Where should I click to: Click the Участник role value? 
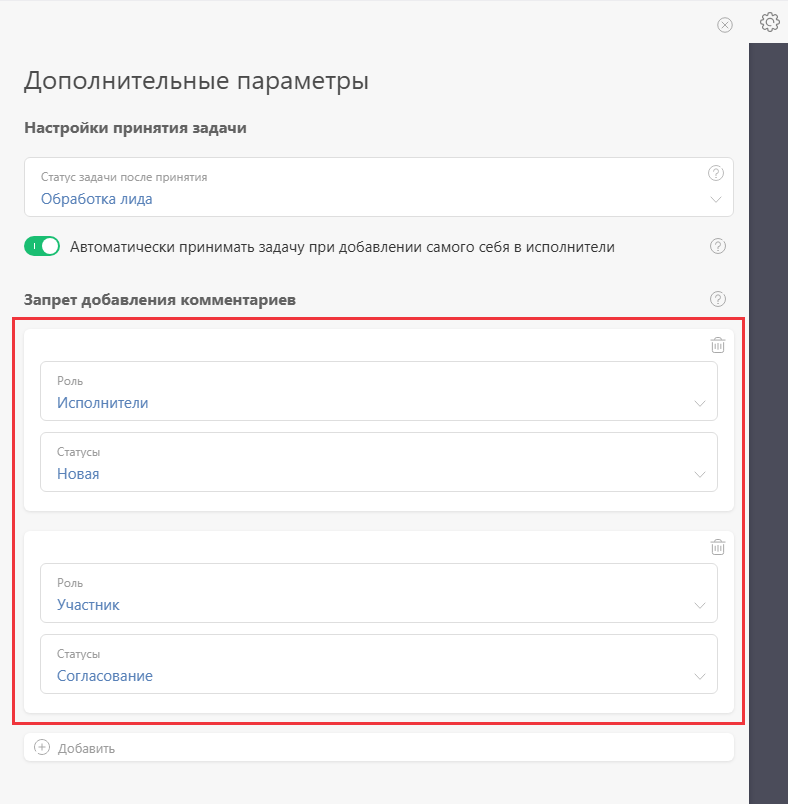pos(88,605)
